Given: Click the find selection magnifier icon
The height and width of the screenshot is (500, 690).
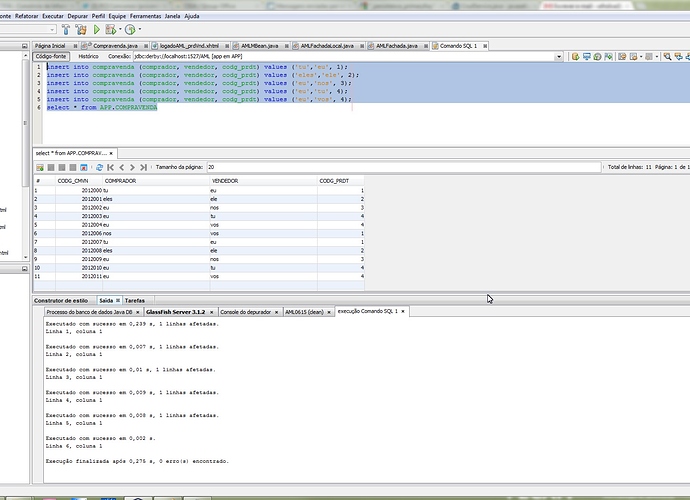Looking at the screenshot, I should point(667,56).
